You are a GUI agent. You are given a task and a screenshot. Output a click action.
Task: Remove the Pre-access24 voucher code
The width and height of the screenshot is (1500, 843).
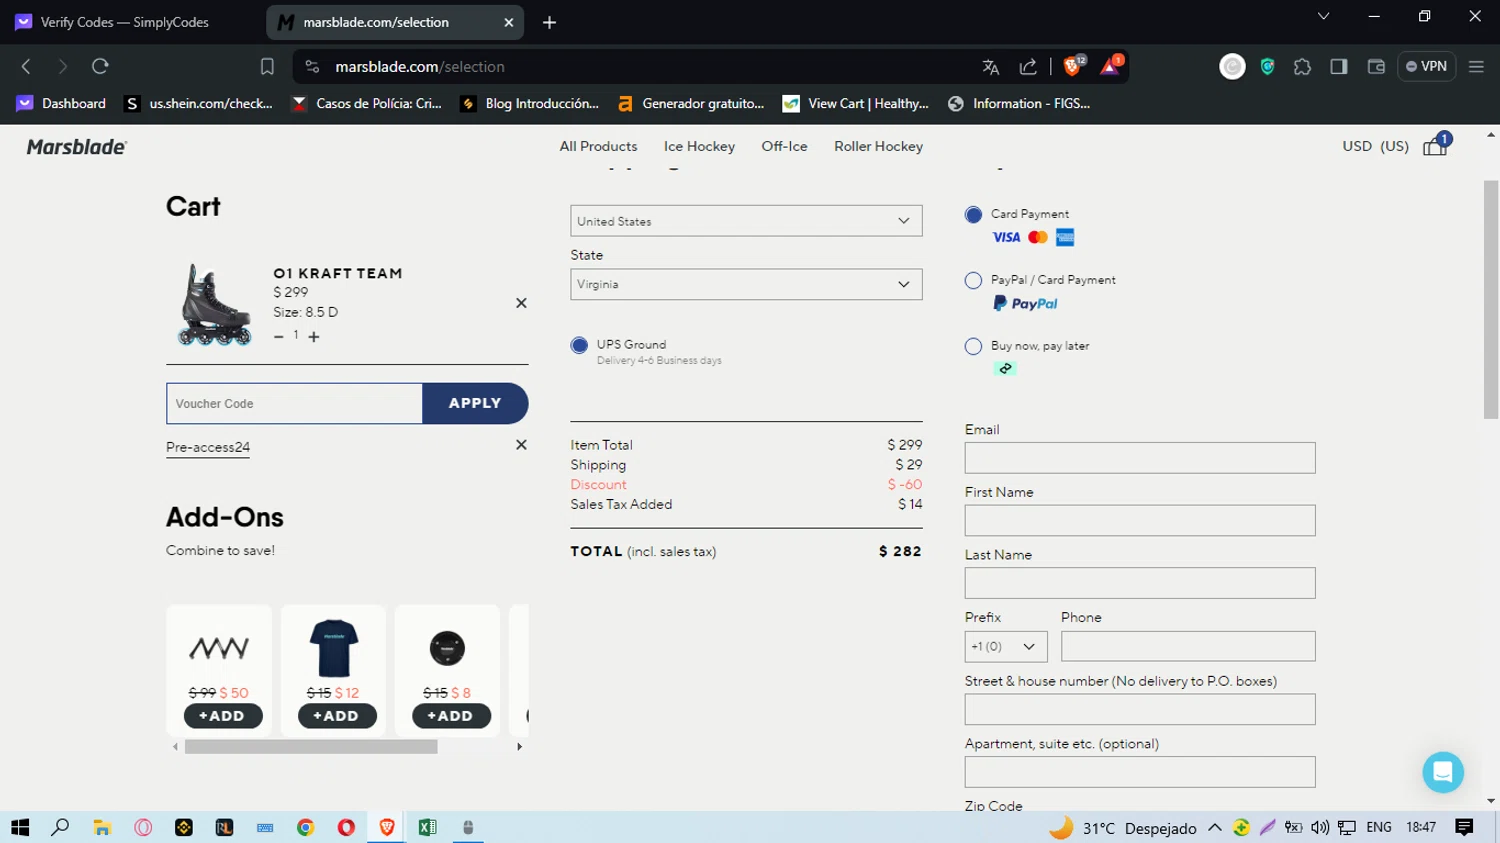pyautogui.click(x=521, y=445)
